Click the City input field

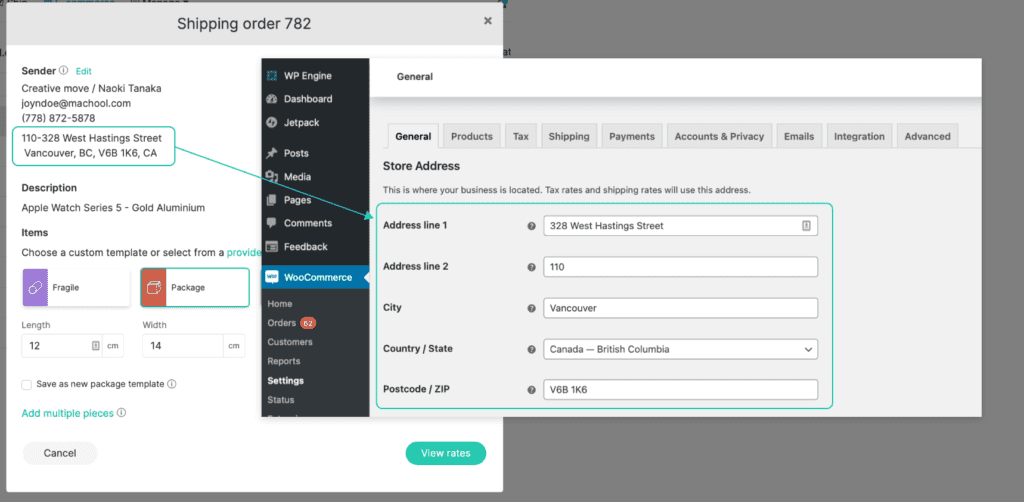680,308
